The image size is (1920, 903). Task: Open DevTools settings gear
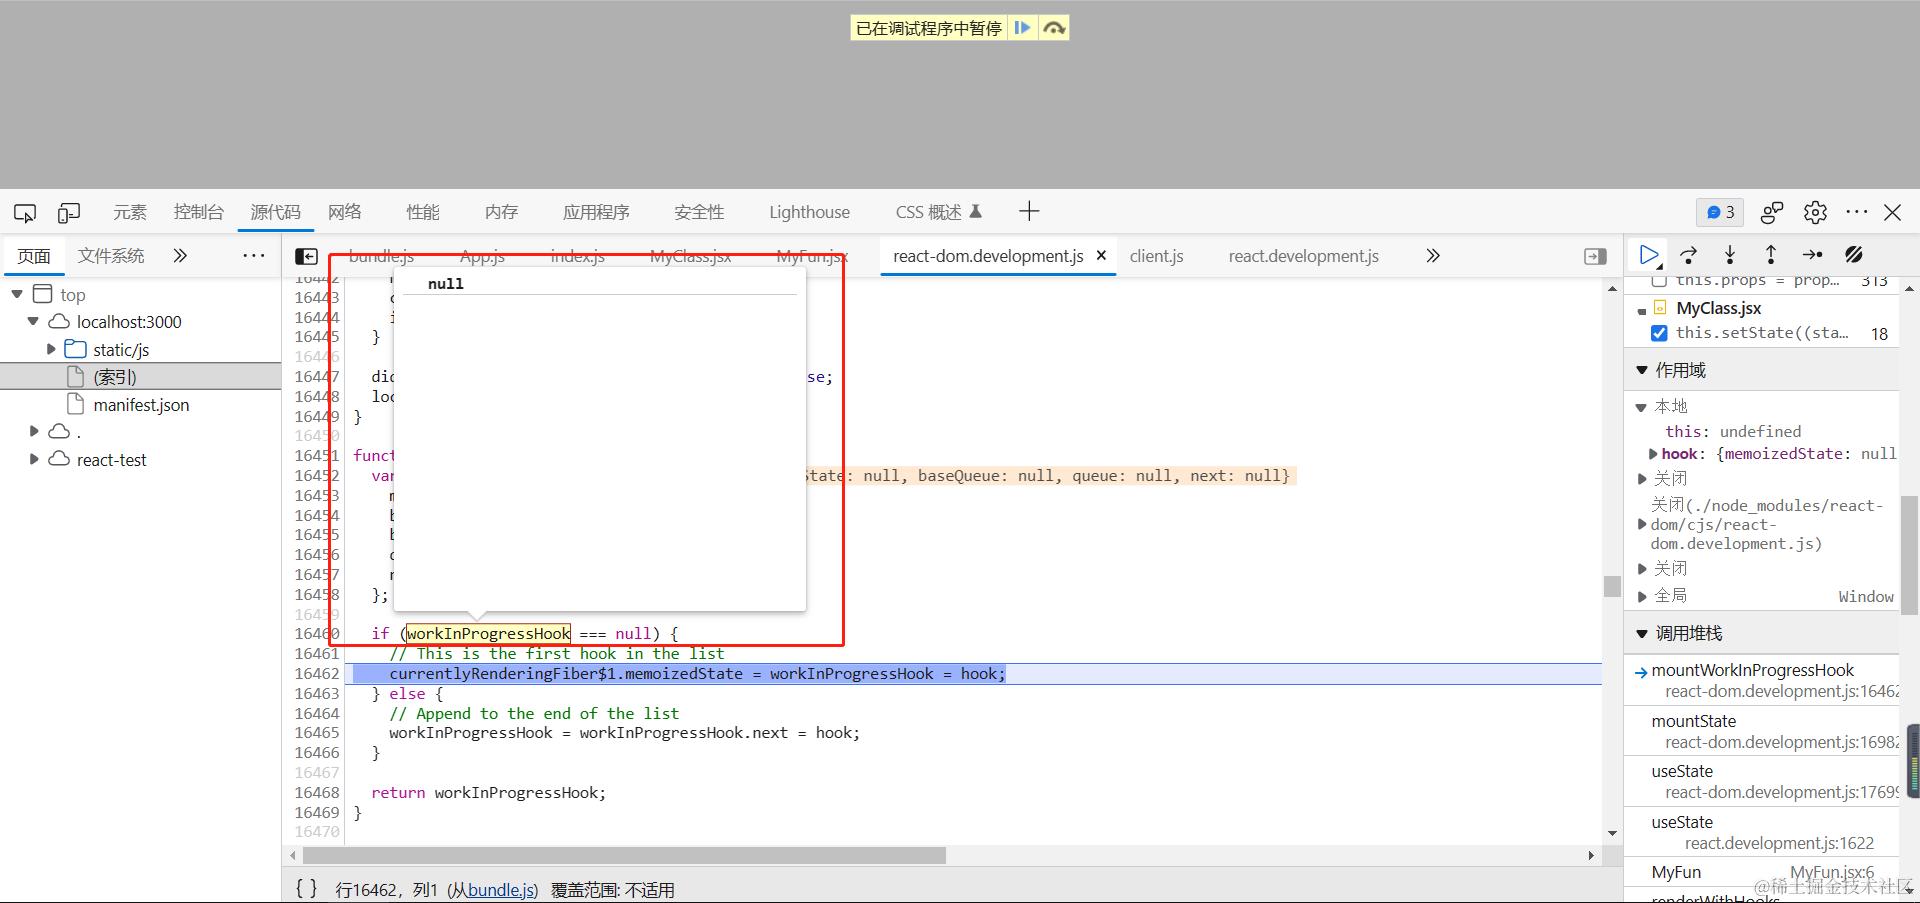[1815, 212]
